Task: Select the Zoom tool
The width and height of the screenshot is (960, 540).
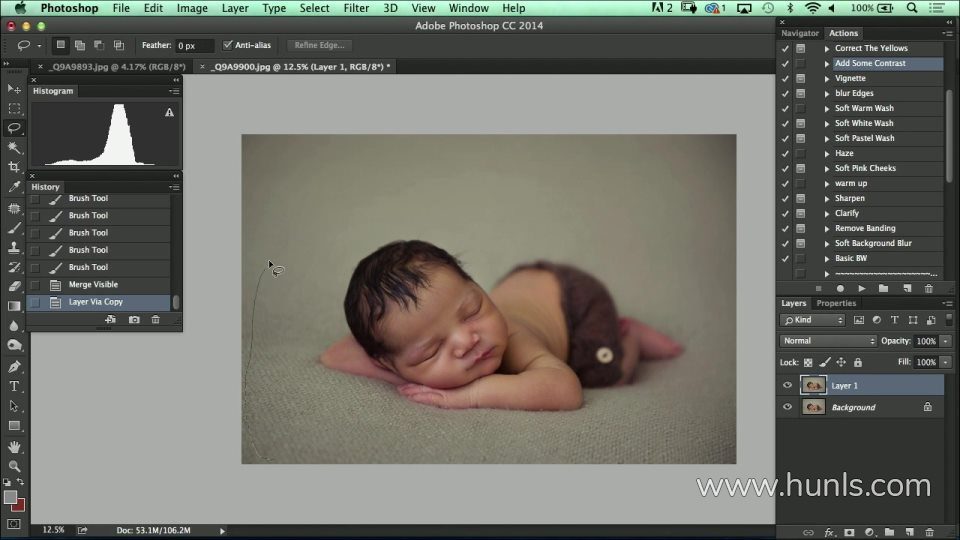Action: coord(14,467)
